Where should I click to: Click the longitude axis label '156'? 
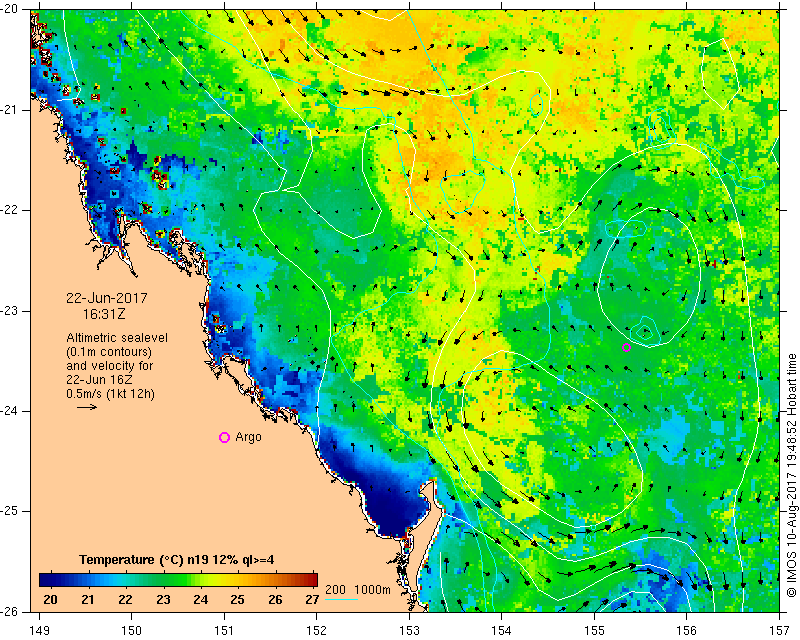click(x=687, y=630)
